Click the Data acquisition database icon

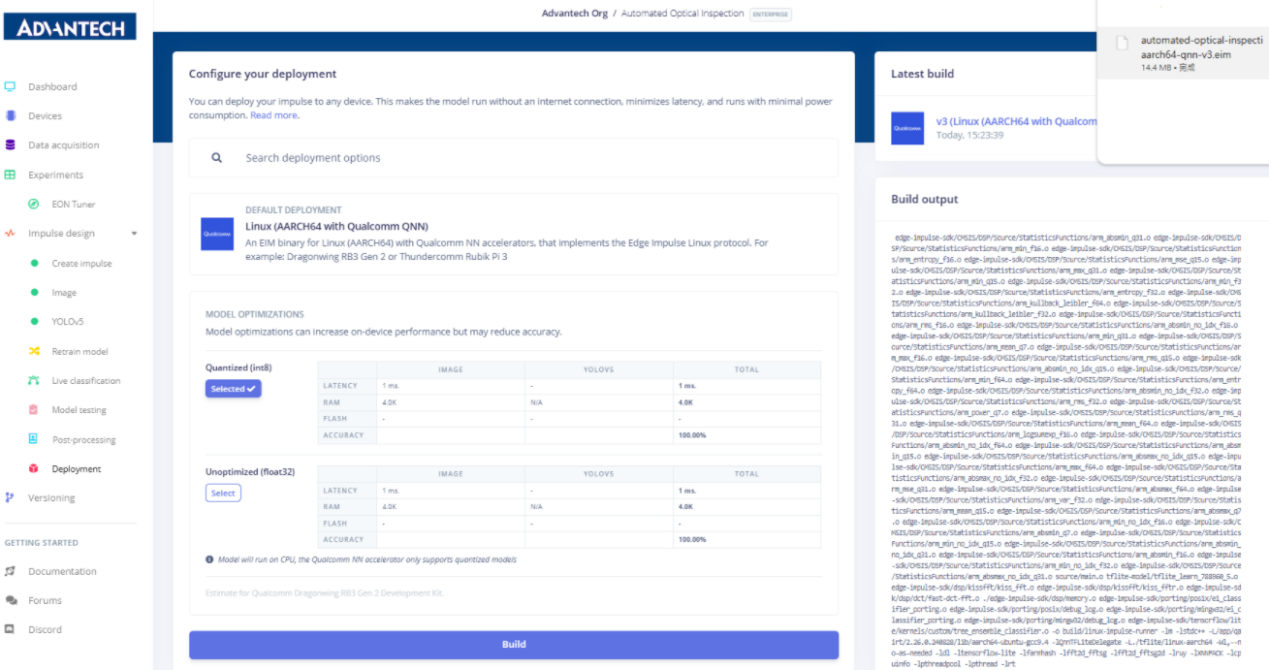pos(10,145)
